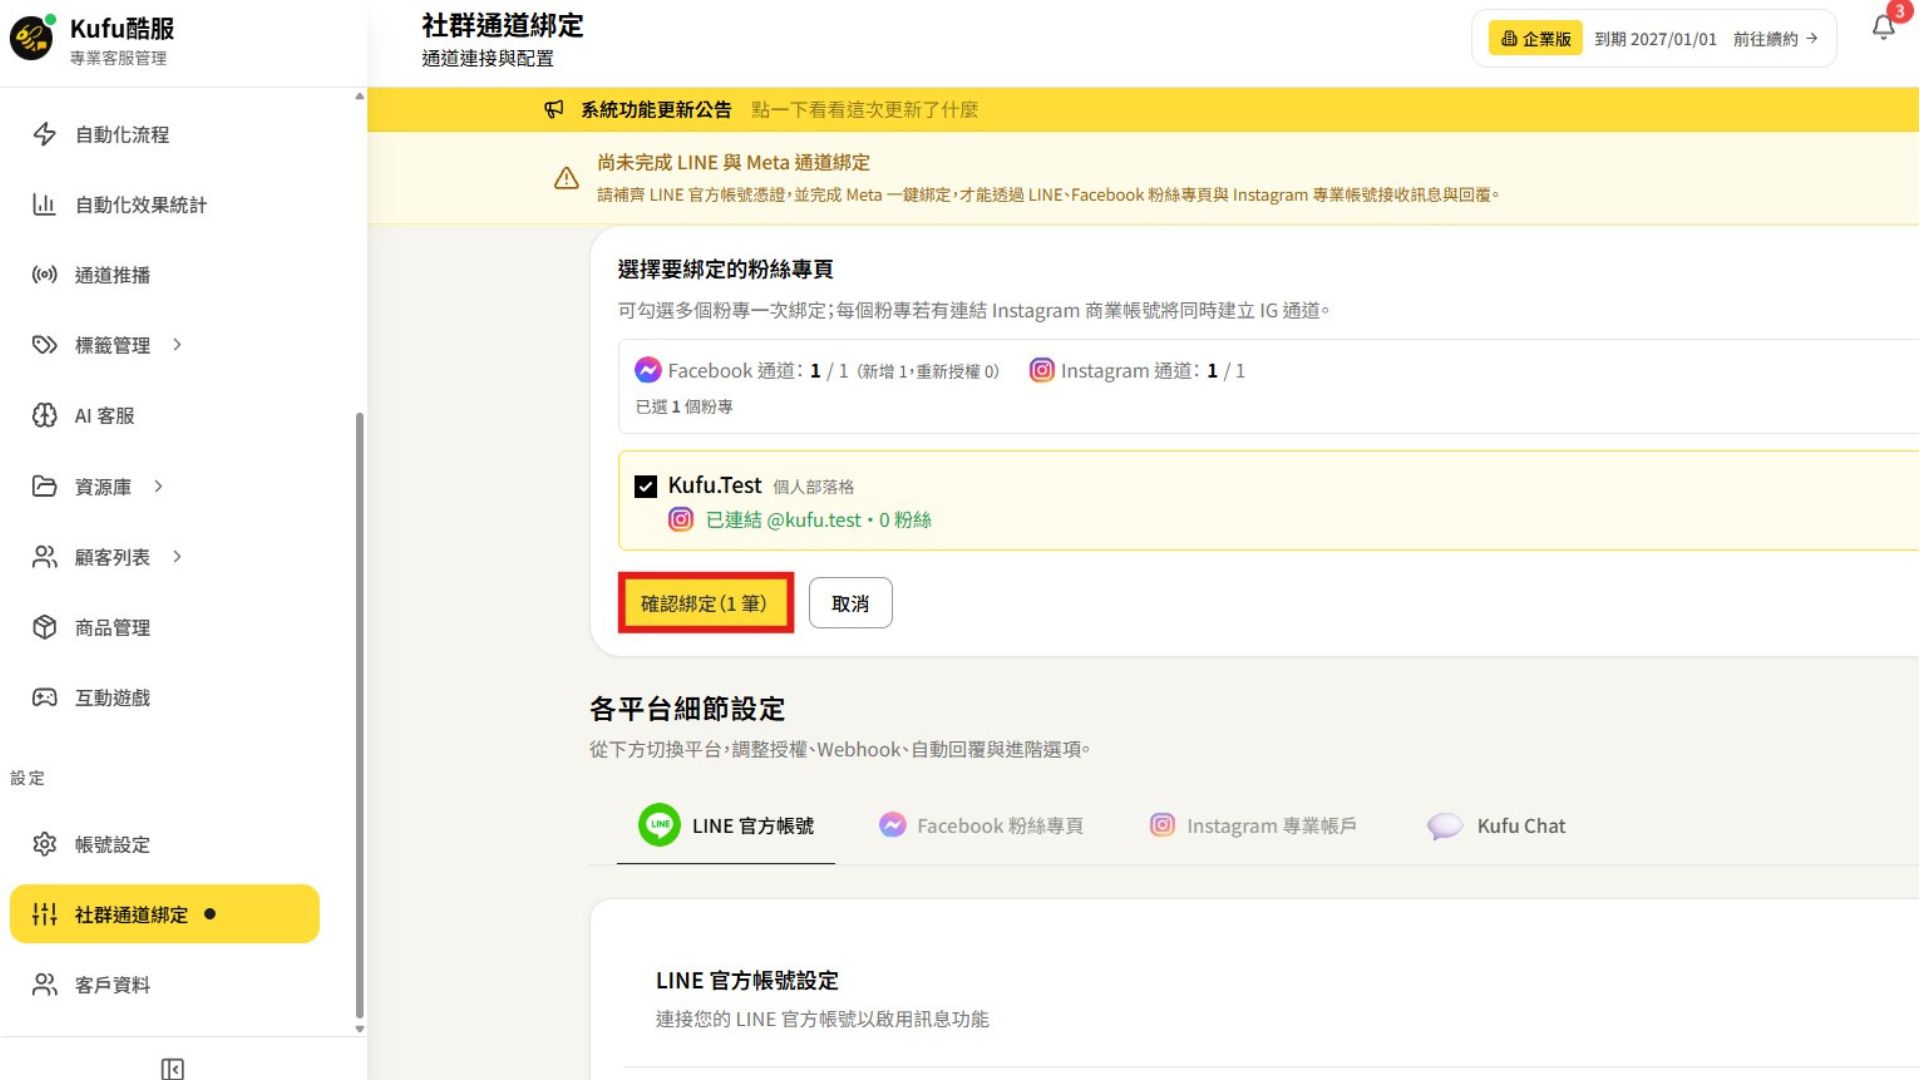This screenshot has height=1080, width=1920.
Task: Click the 客戶資料 users icon
Action: [44, 985]
